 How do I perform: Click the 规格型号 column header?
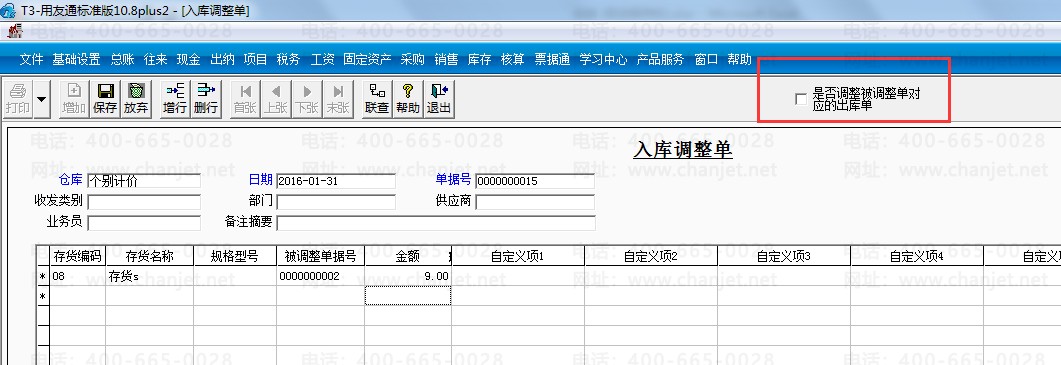pos(235,256)
